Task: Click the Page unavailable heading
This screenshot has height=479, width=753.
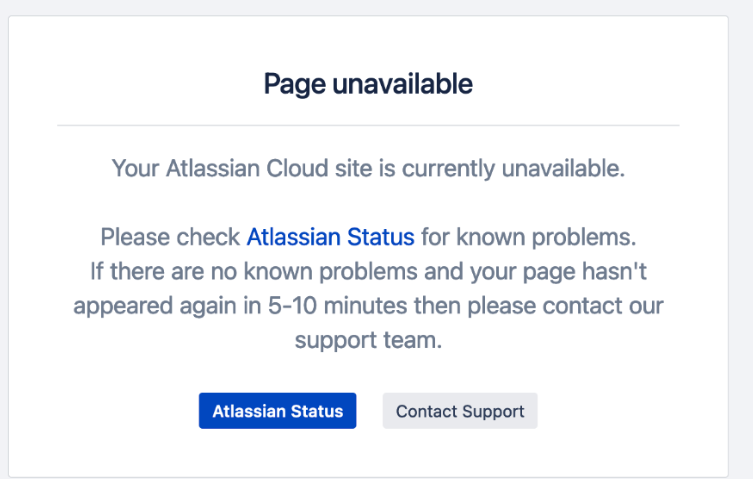Action: point(368,84)
